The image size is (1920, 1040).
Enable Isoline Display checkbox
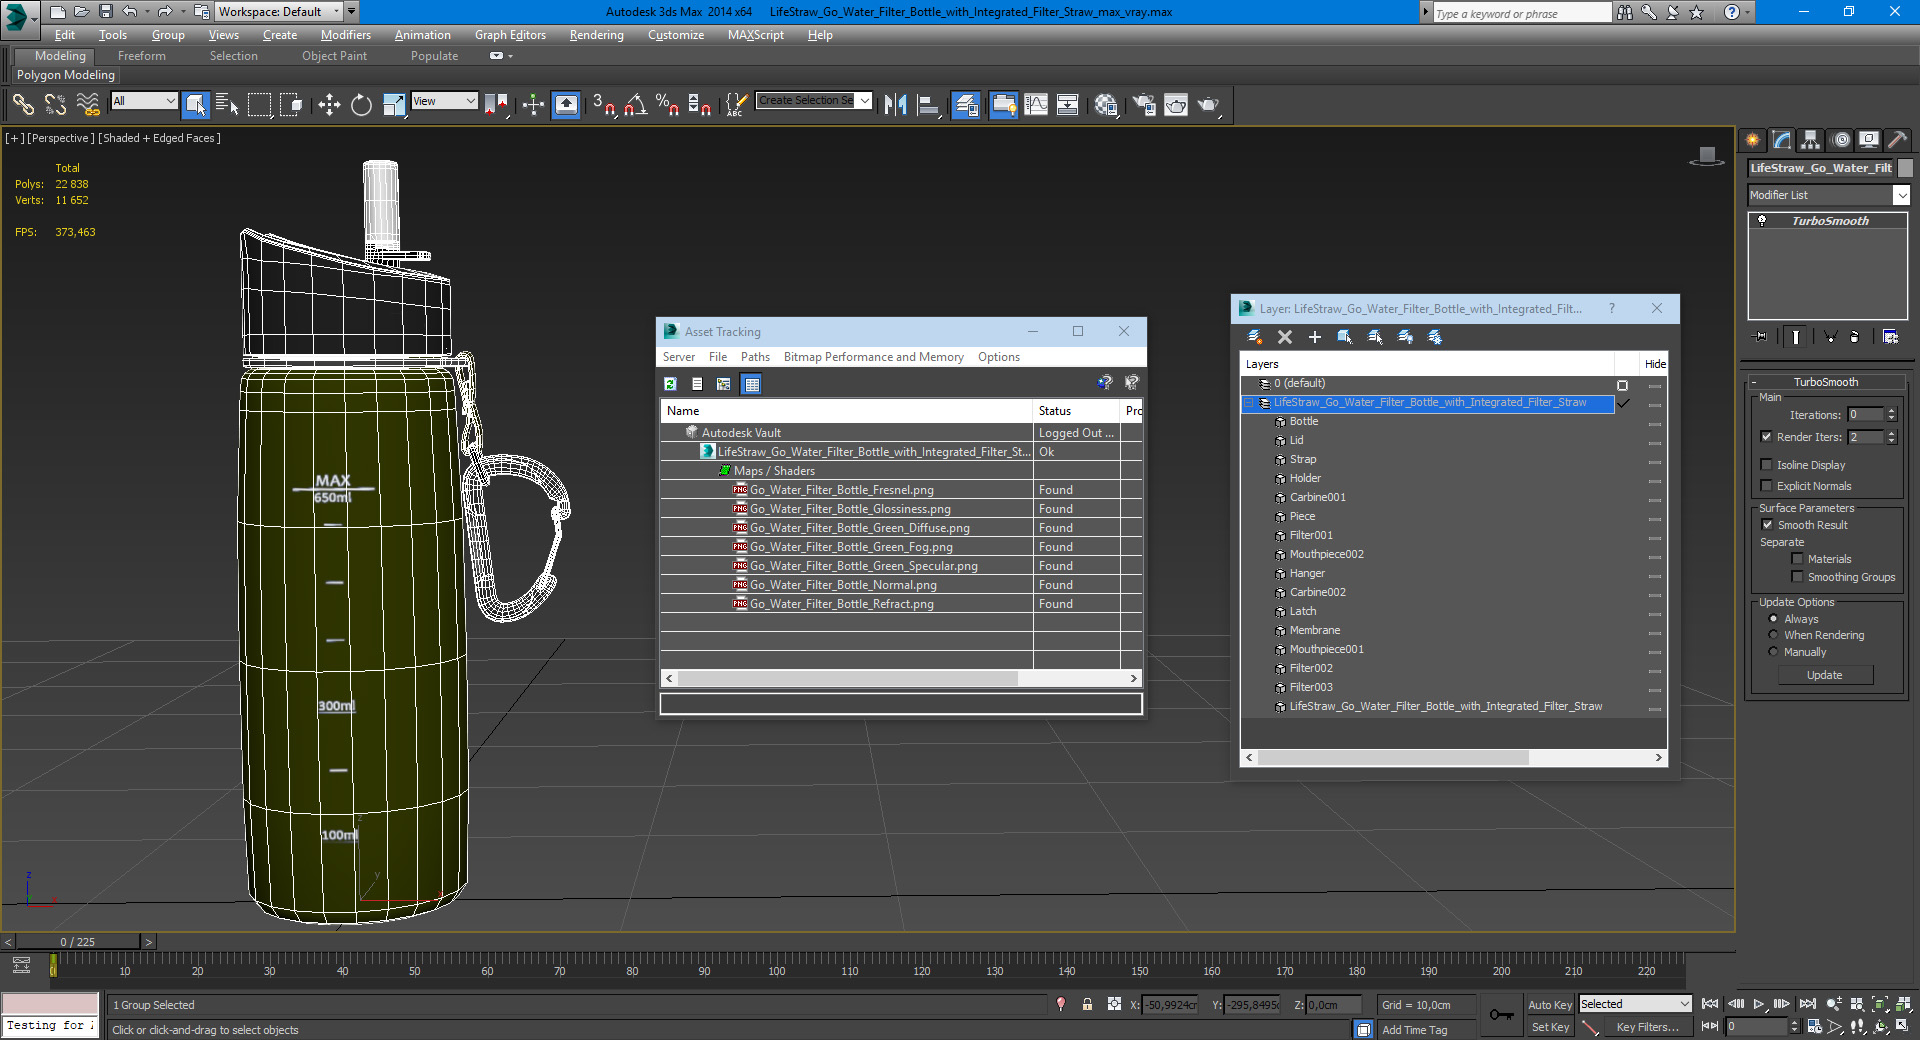(x=1766, y=464)
